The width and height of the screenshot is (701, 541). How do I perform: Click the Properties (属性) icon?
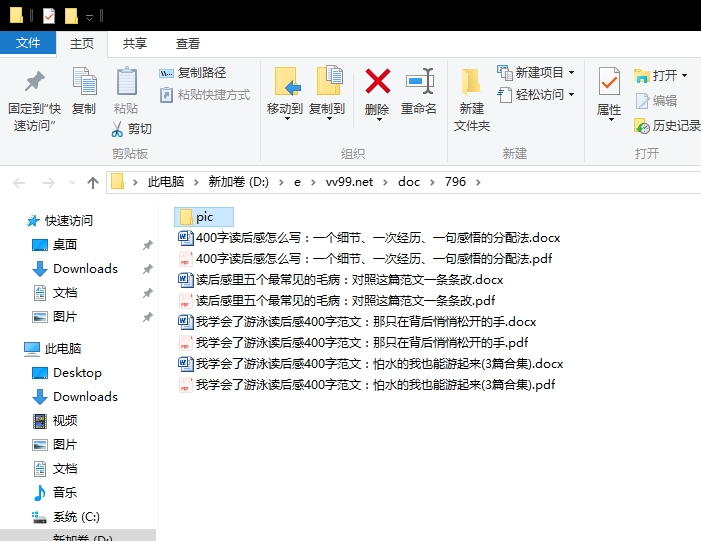(609, 82)
